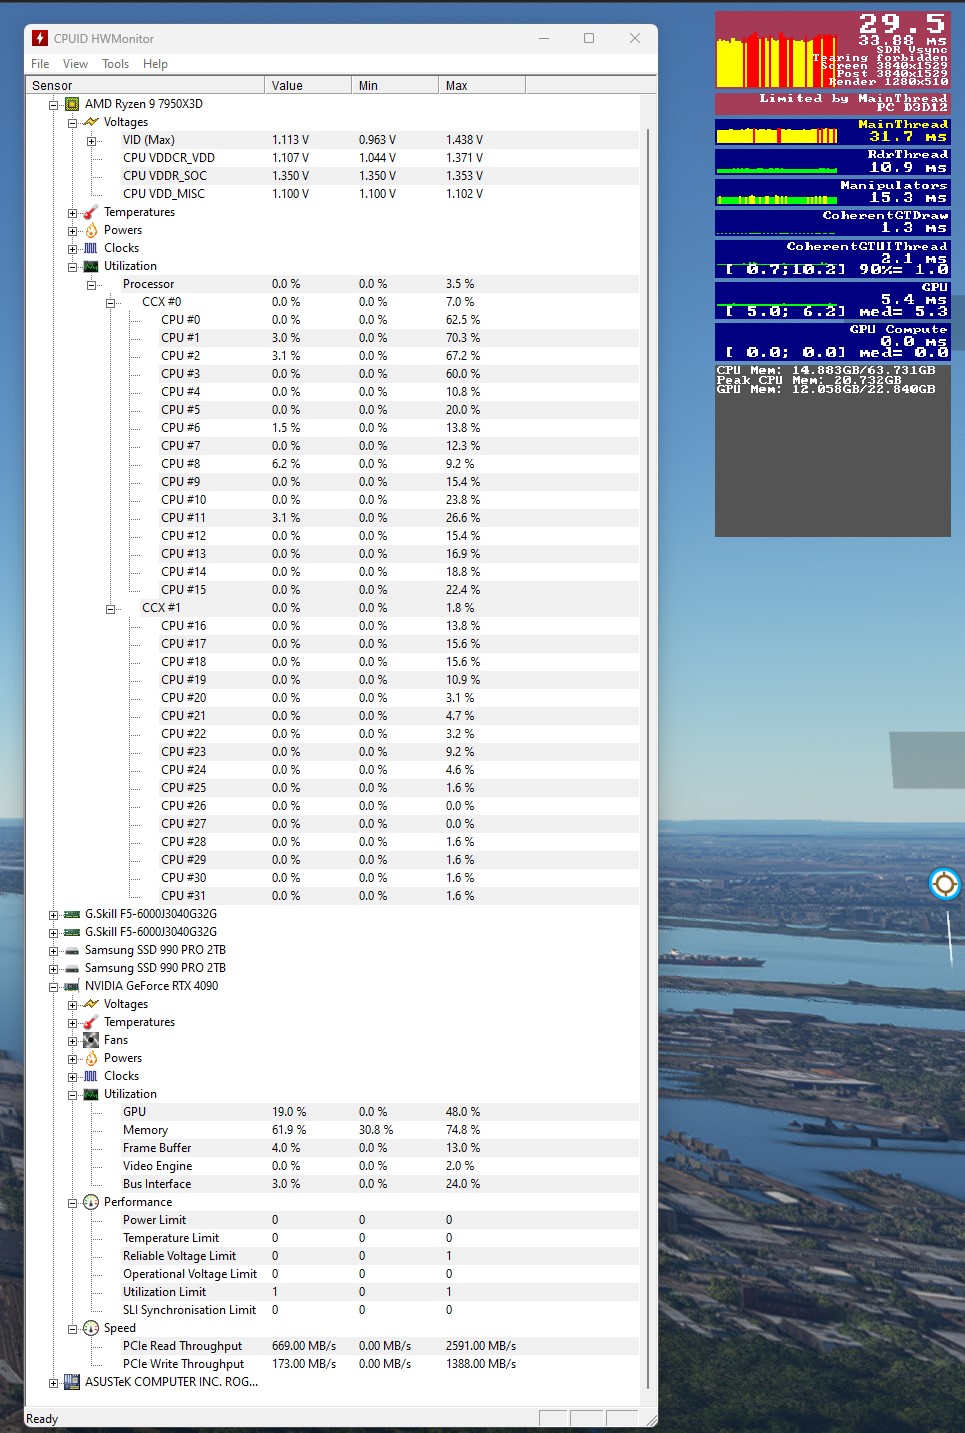This screenshot has width=965, height=1433.
Task: Open the View menu
Action: [x=76, y=64]
